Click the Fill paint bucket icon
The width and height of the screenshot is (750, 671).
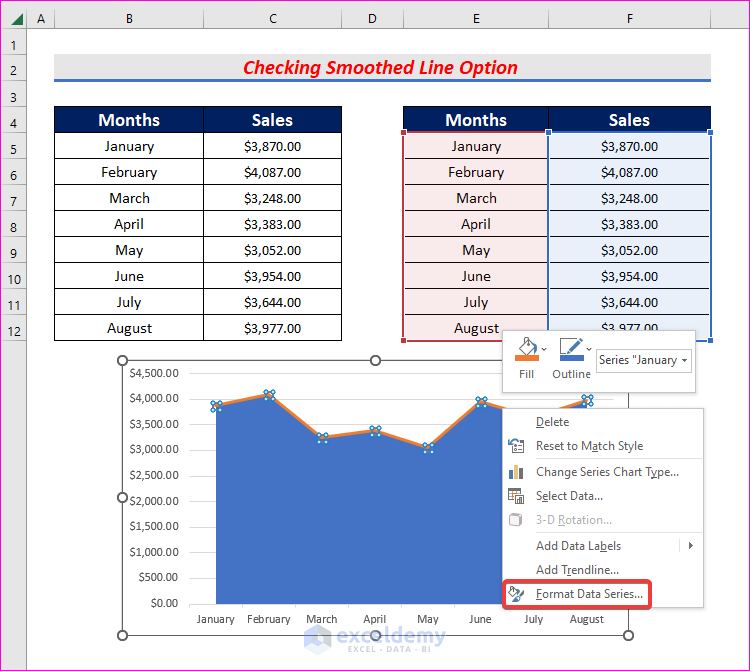(x=527, y=349)
